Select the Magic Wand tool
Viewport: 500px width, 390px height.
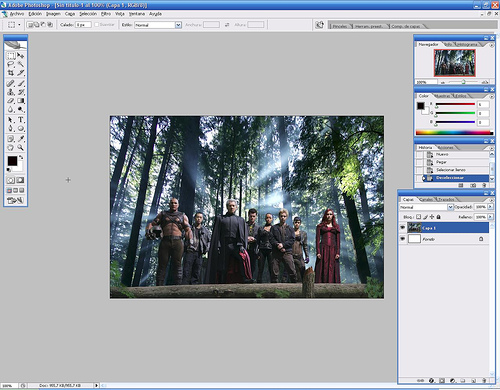21,64
